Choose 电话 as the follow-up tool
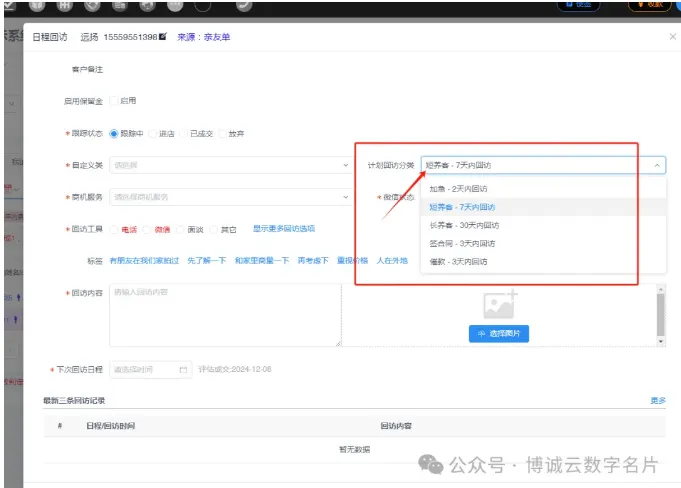This screenshot has width=681, height=488. coord(117,230)
